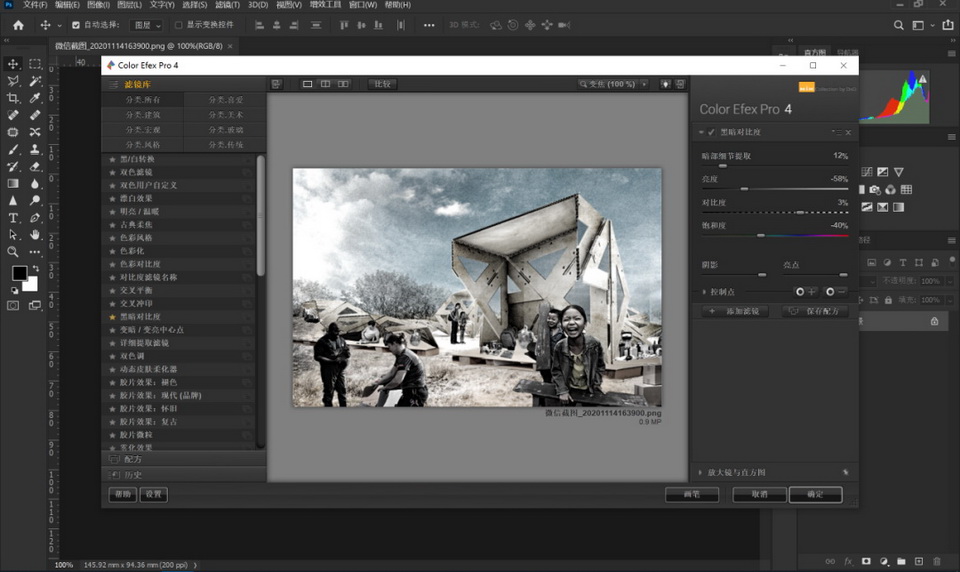
Task: Open the 变焦 (100 %) zoom dropdown
Action: click(613, 84)
